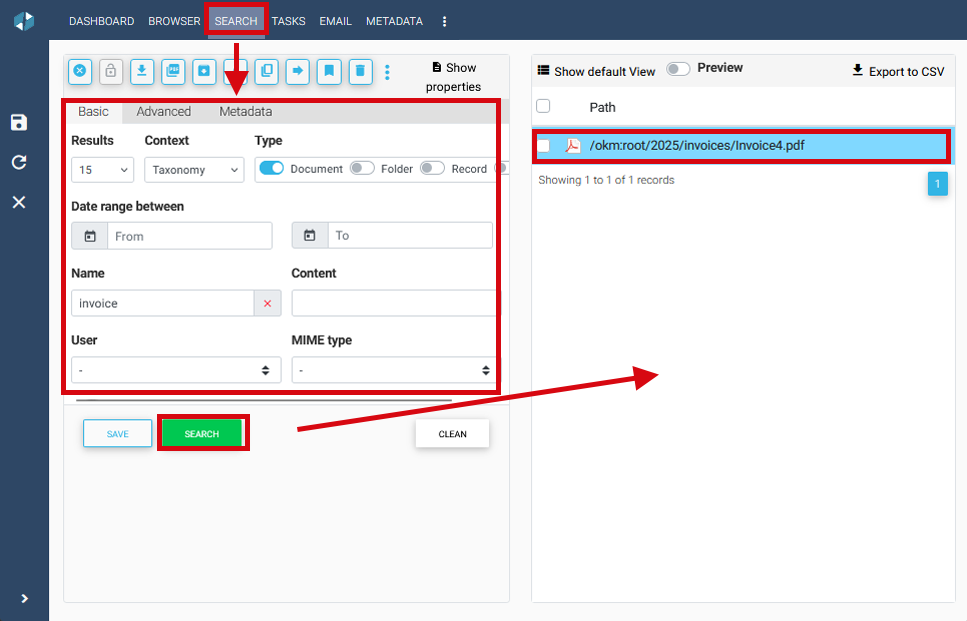
Task: Open the Context Taxonomy dropdown
Action: 194,170
